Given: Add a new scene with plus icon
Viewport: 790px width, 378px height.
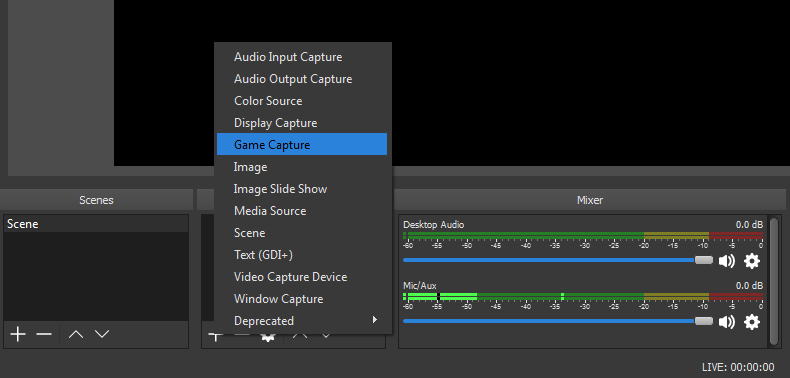Looking at the screenshot, I should coord(18,334).
